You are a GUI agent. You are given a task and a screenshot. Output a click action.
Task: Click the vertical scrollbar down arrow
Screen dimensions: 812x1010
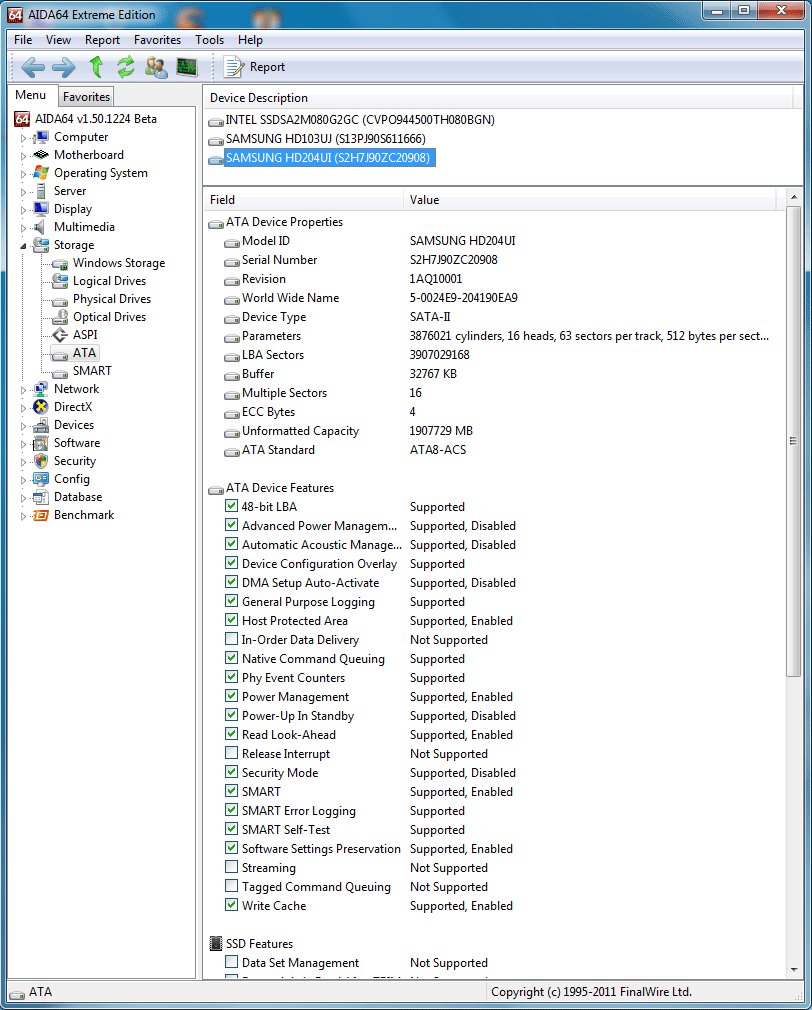pos(794,969)
